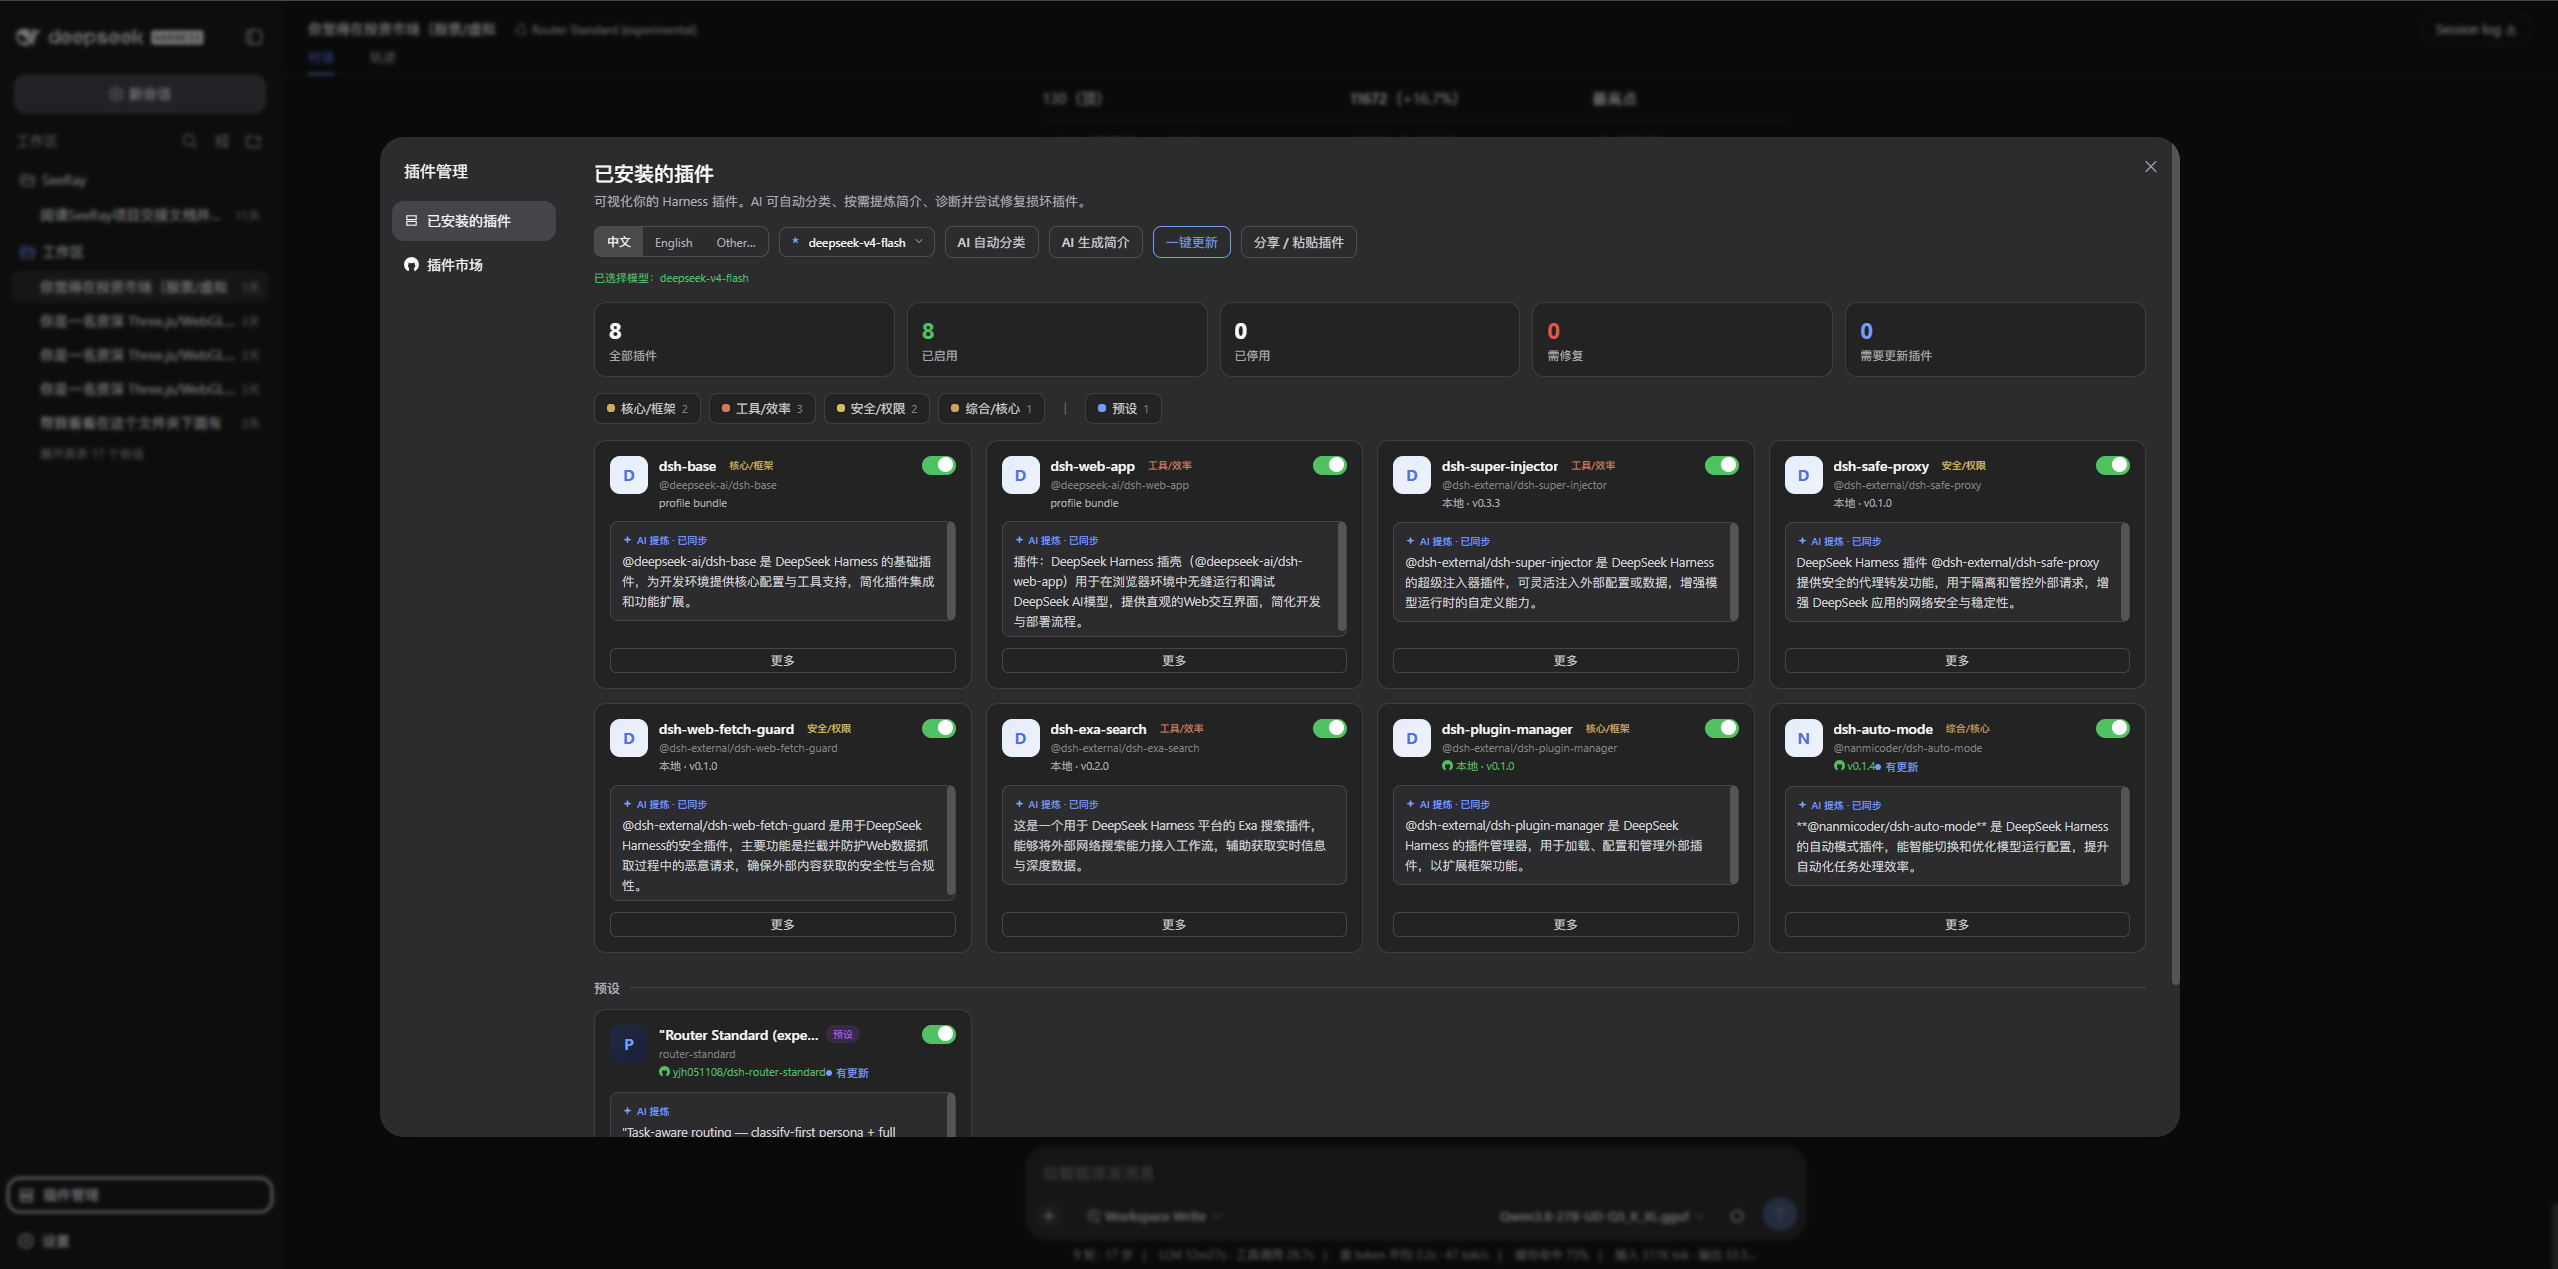Filter plugins by 核心/框架 category

click(x=647, y=408)
